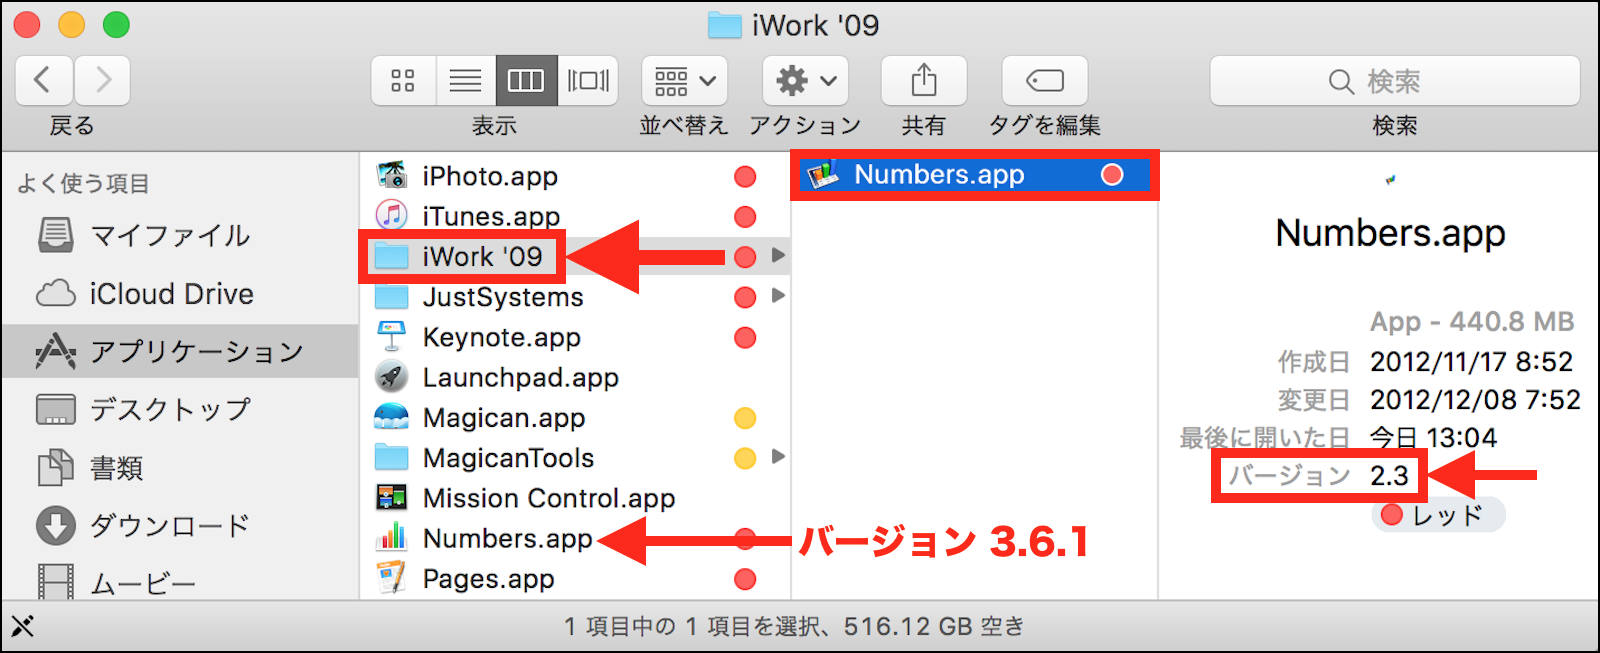Select the Mission Control.app file name
1600x653 pixels.
tap(549, 498)
